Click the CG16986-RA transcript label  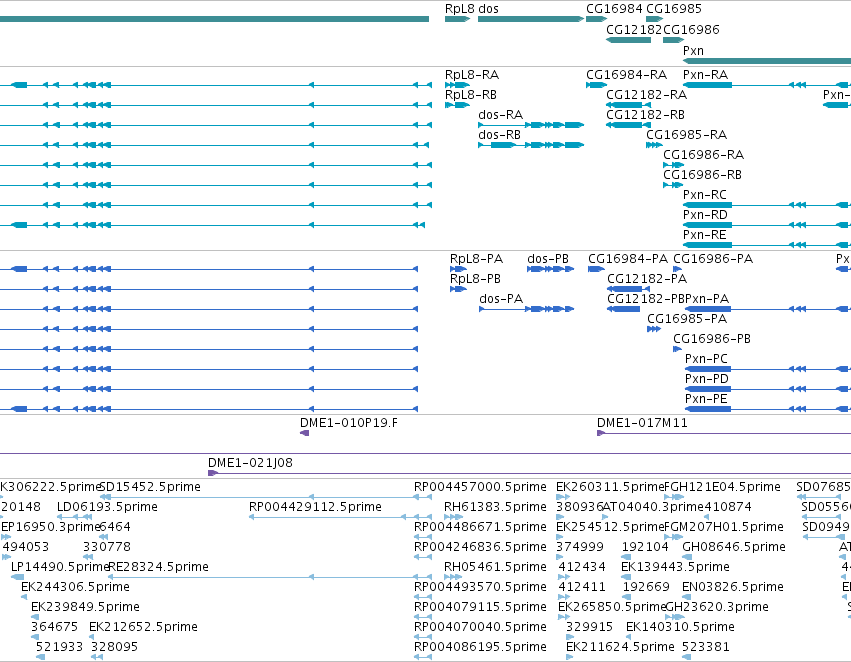703,155
